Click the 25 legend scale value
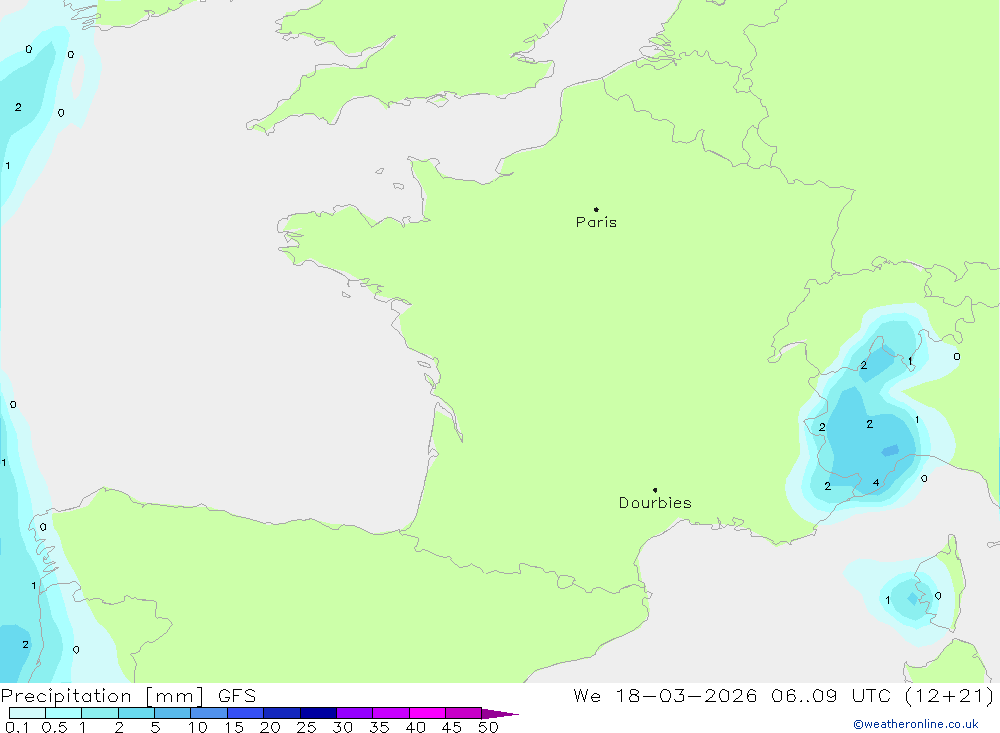Screen dimensions: 1000x733 tap(307, 727)
